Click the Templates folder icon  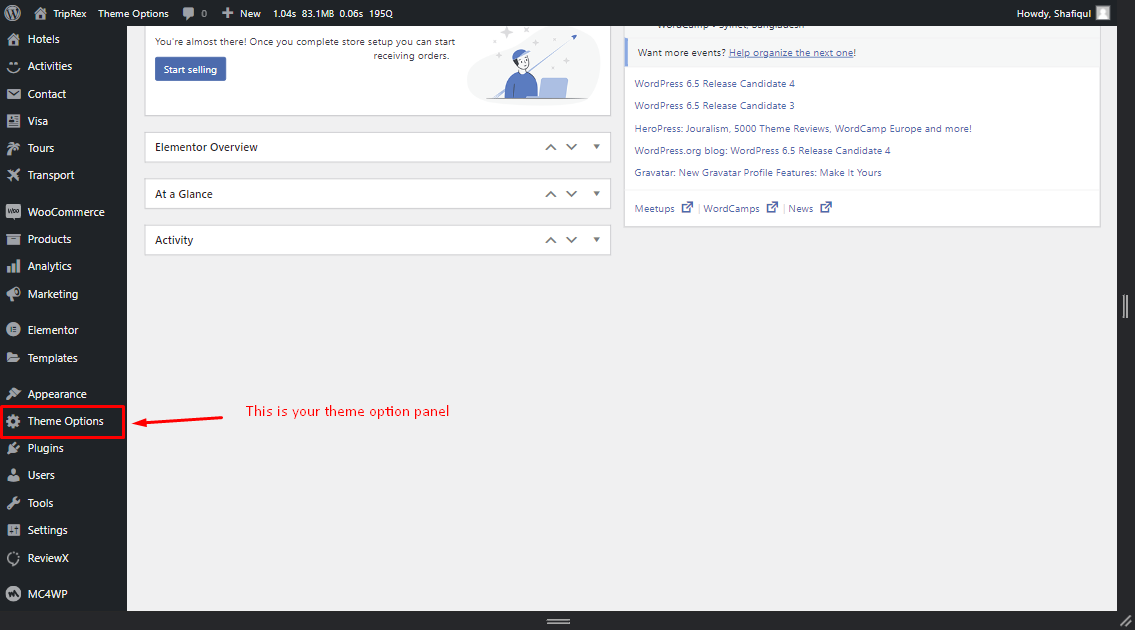coord(13,358)
